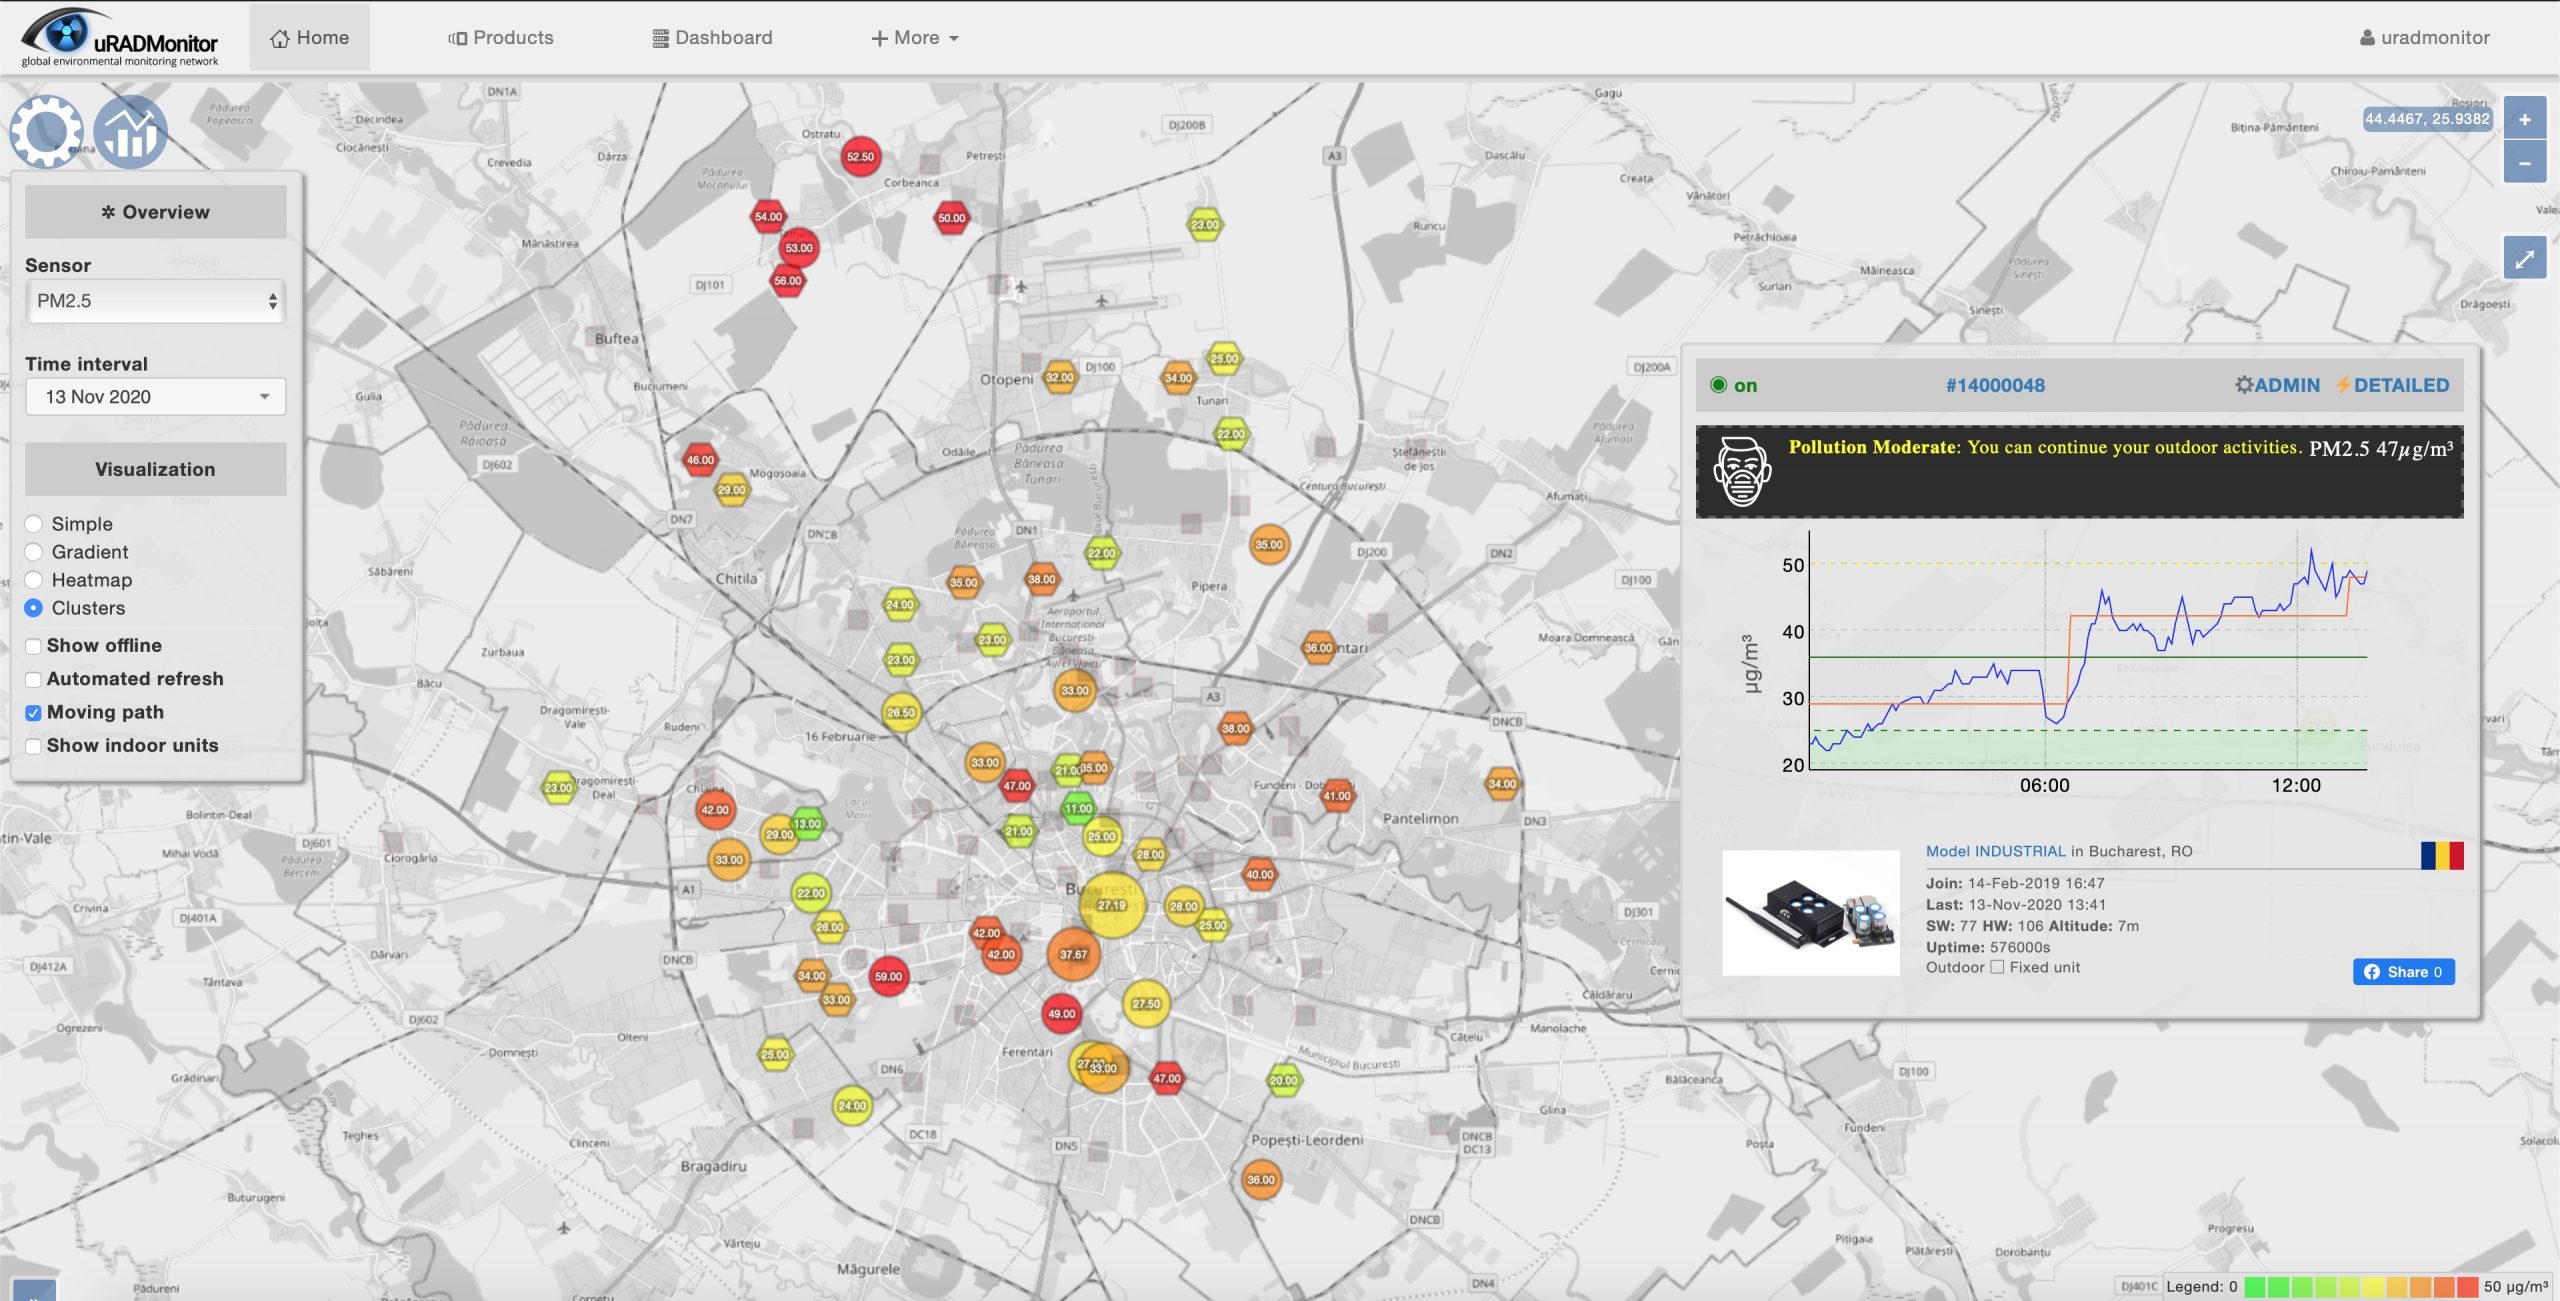2560x1301 pixels.
Task: Zoom in the map with plus
Action: 2524,119
